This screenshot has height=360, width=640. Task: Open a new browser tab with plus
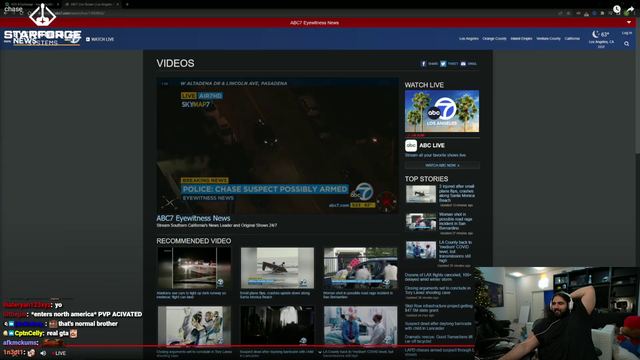pyautogui.click(x=127, y=4)
